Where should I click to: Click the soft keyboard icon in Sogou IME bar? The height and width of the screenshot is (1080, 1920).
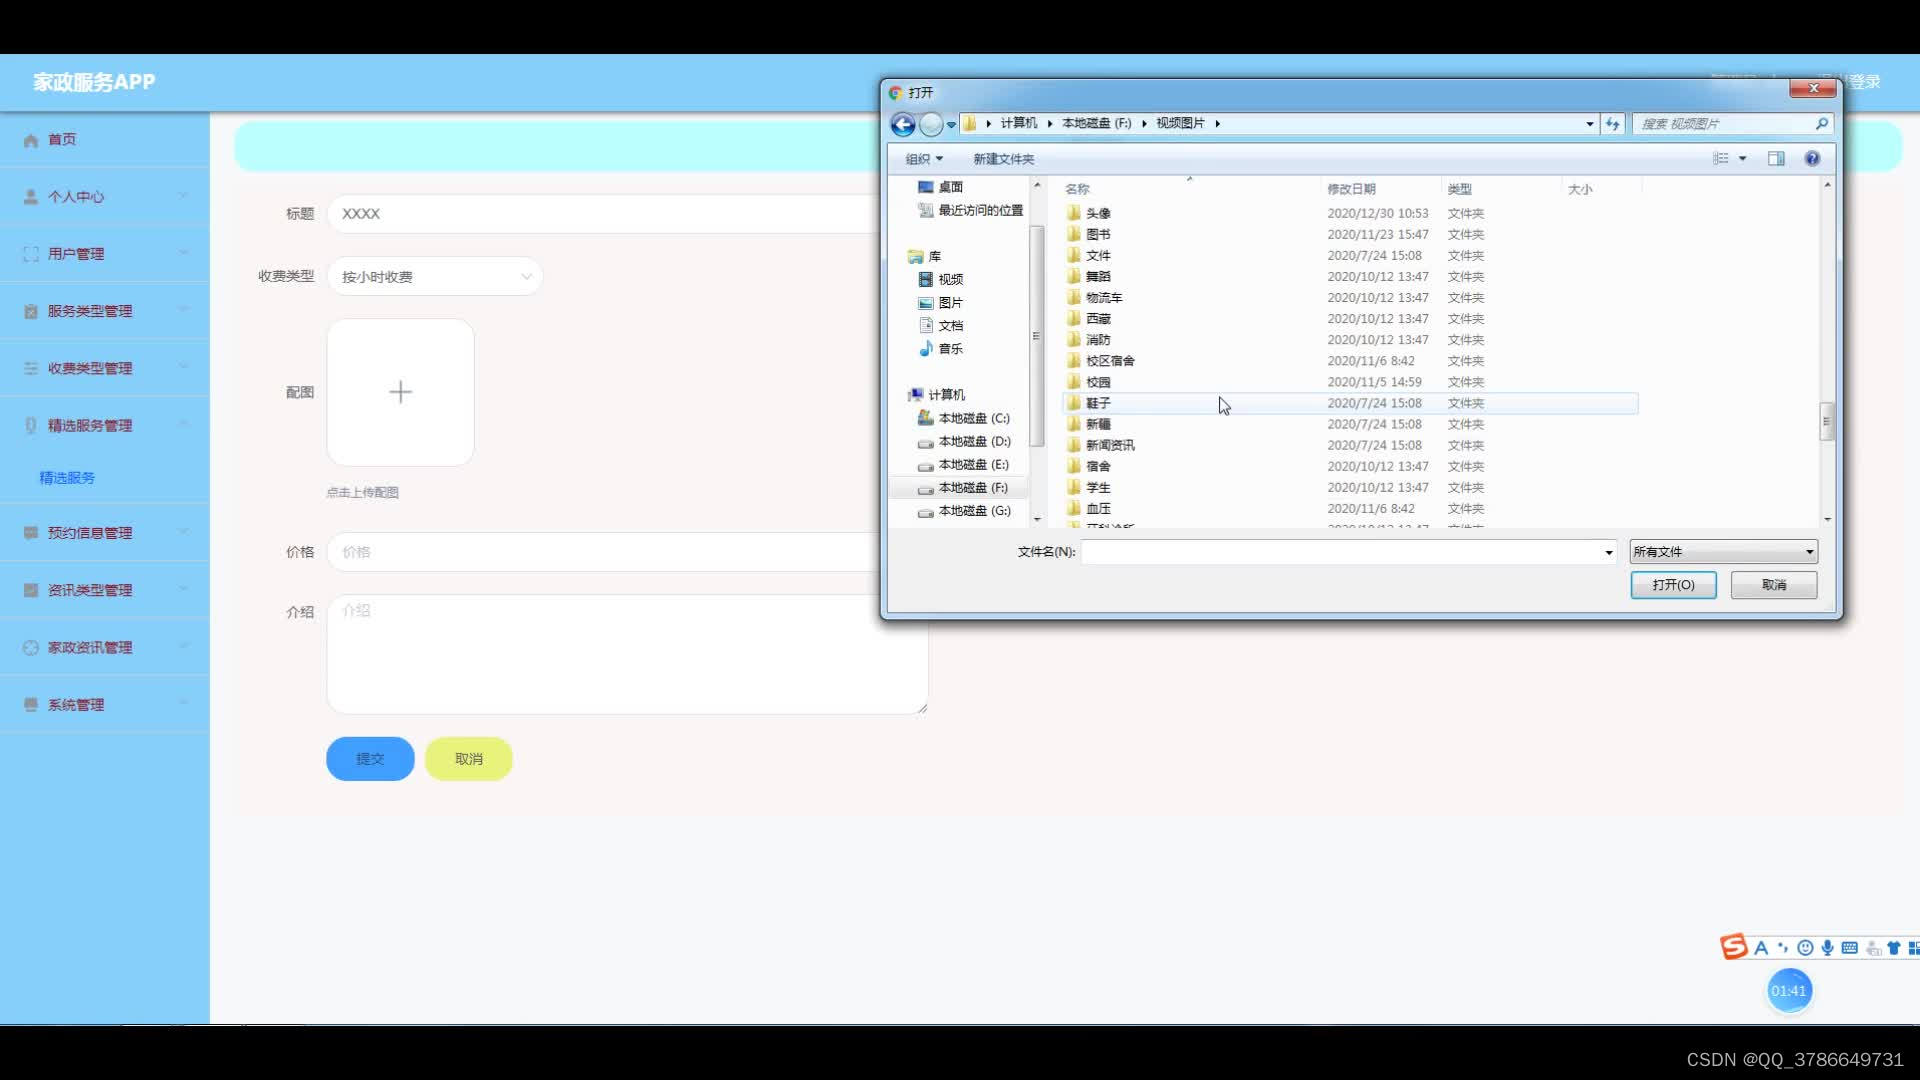1850,948
